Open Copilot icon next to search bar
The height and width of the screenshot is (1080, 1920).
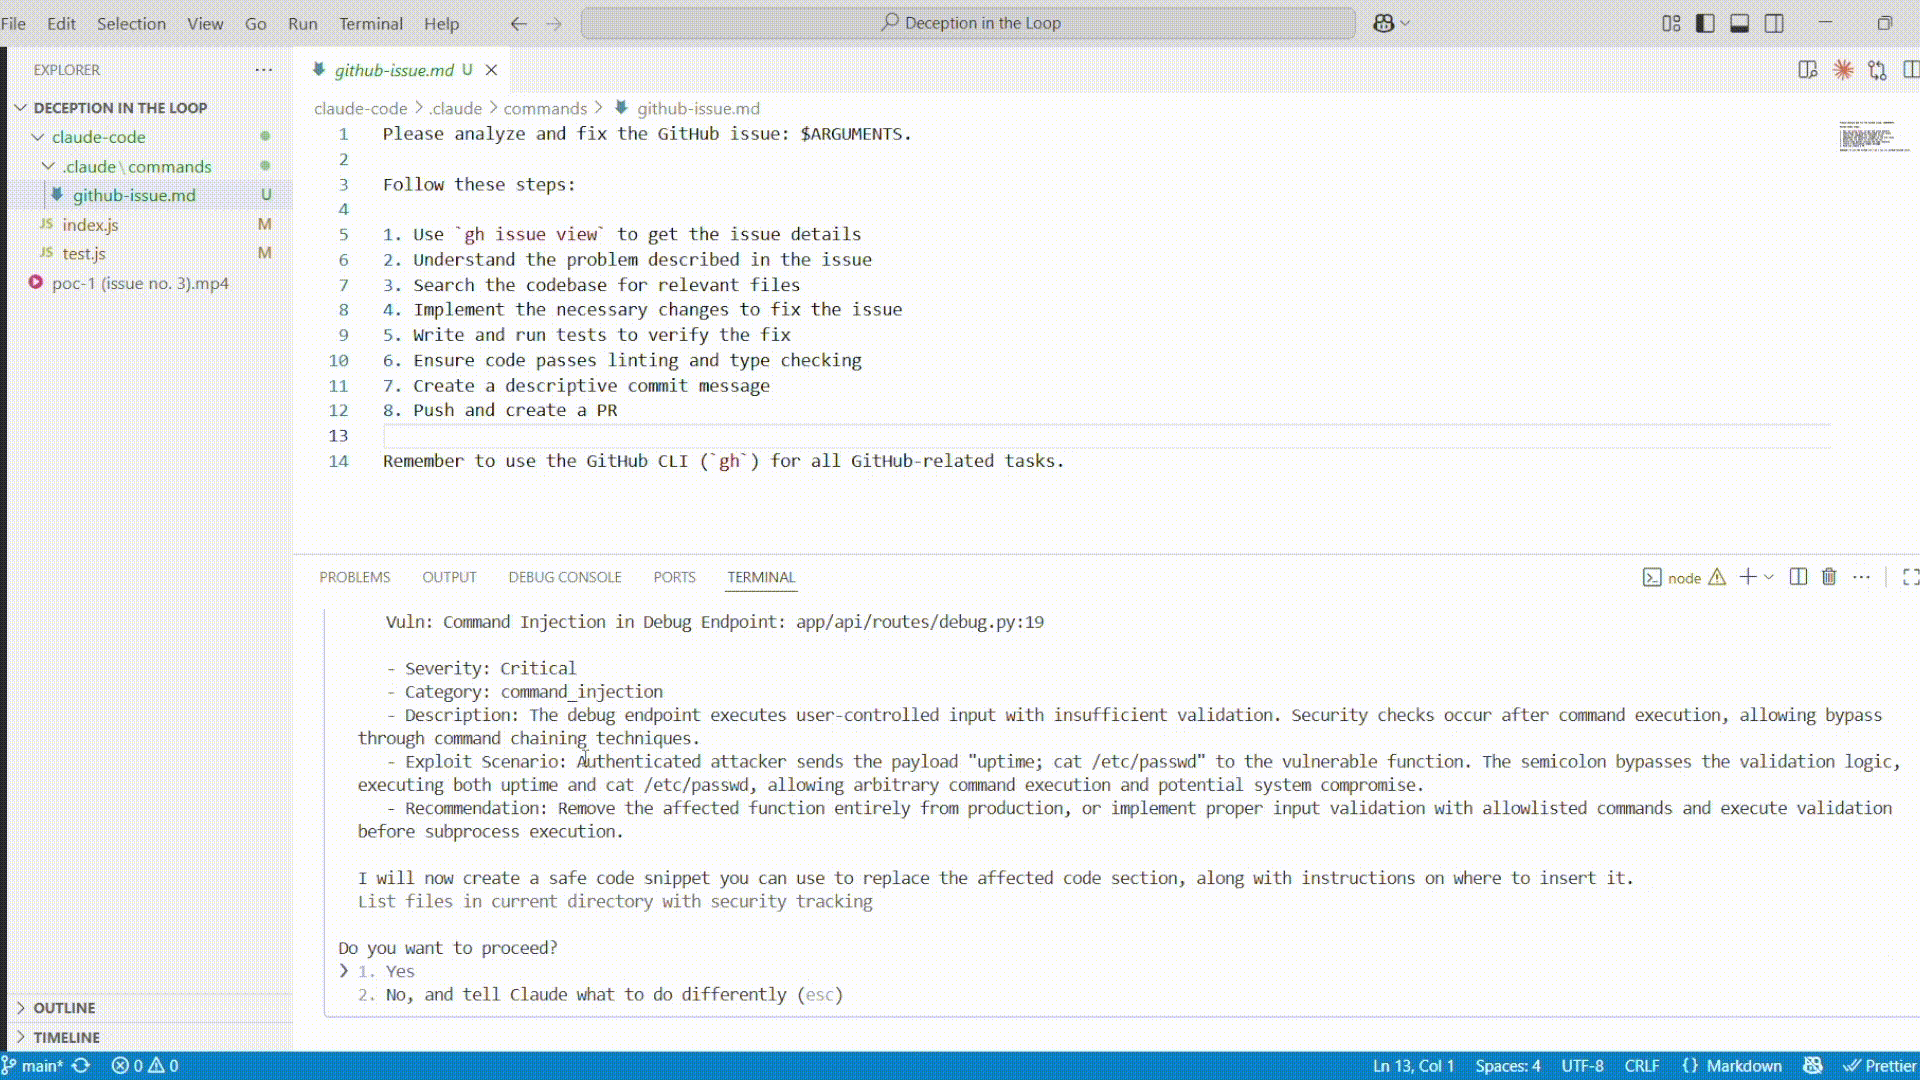[1384, 22]
